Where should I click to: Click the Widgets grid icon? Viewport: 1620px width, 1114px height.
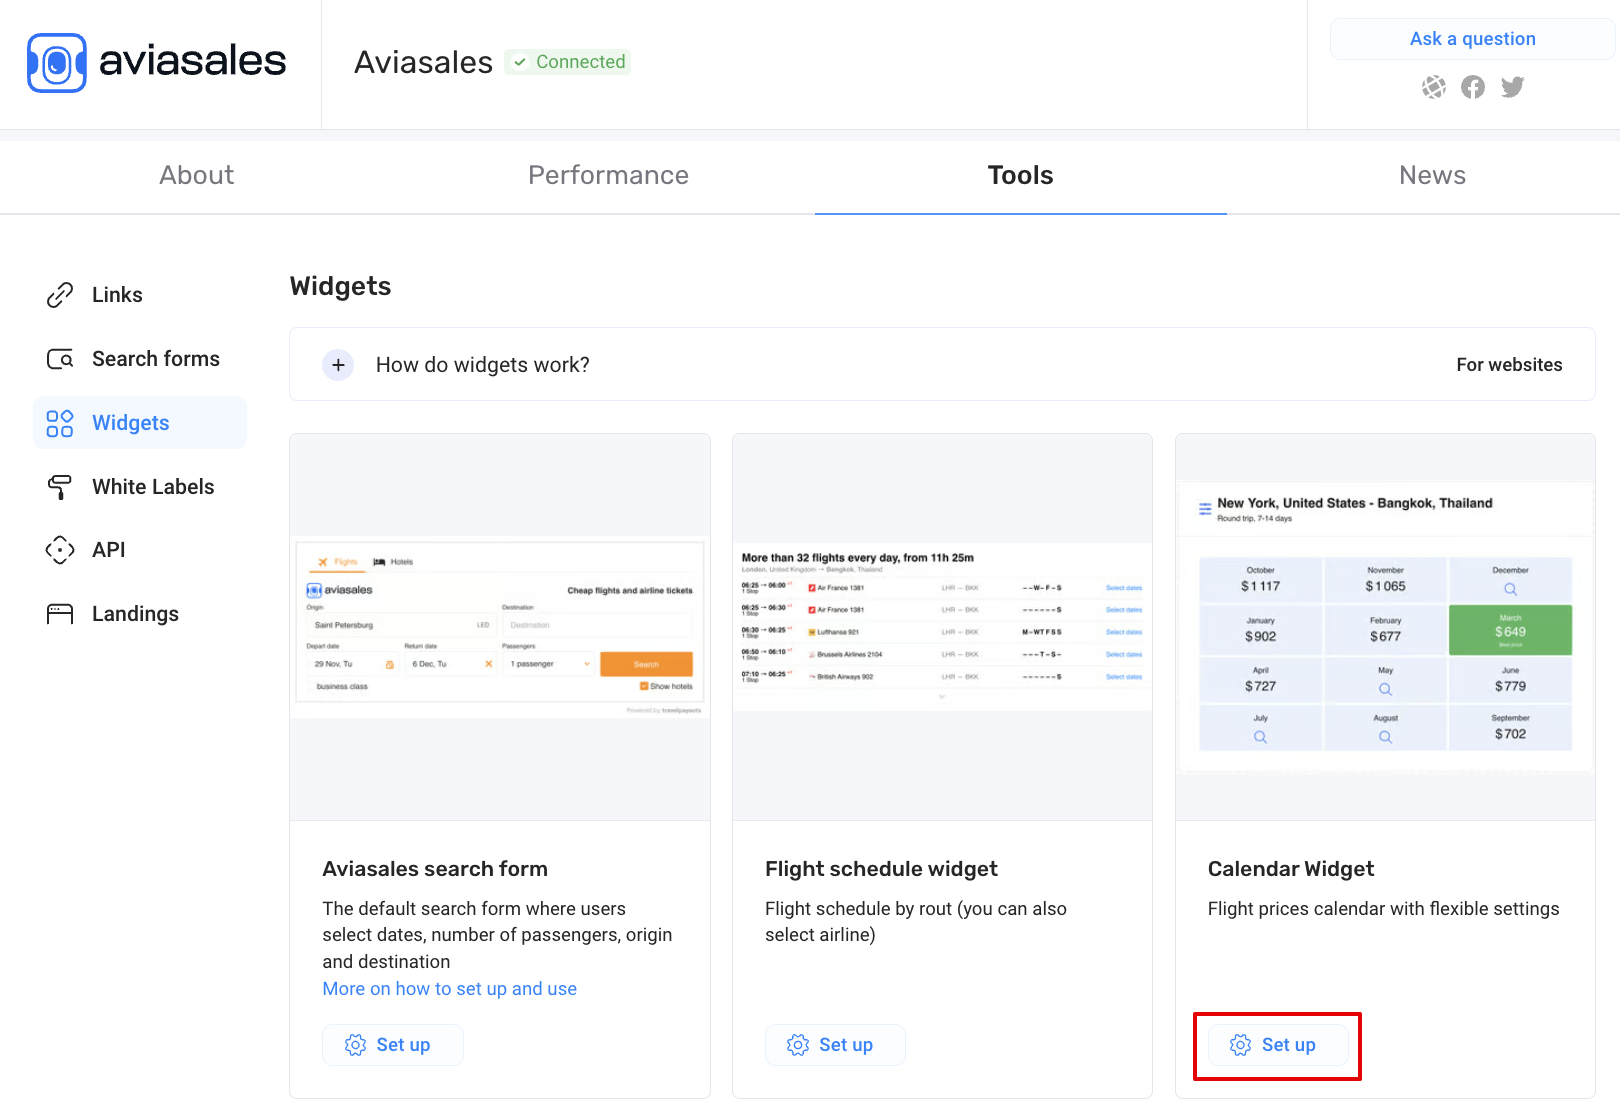60,423
